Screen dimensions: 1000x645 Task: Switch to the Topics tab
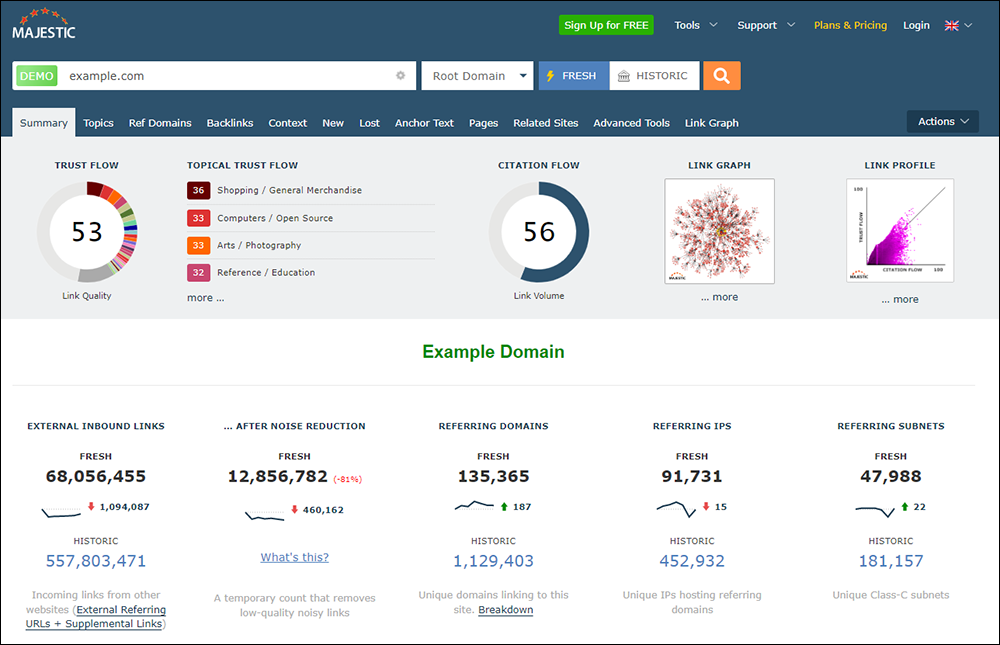[98, 123]
